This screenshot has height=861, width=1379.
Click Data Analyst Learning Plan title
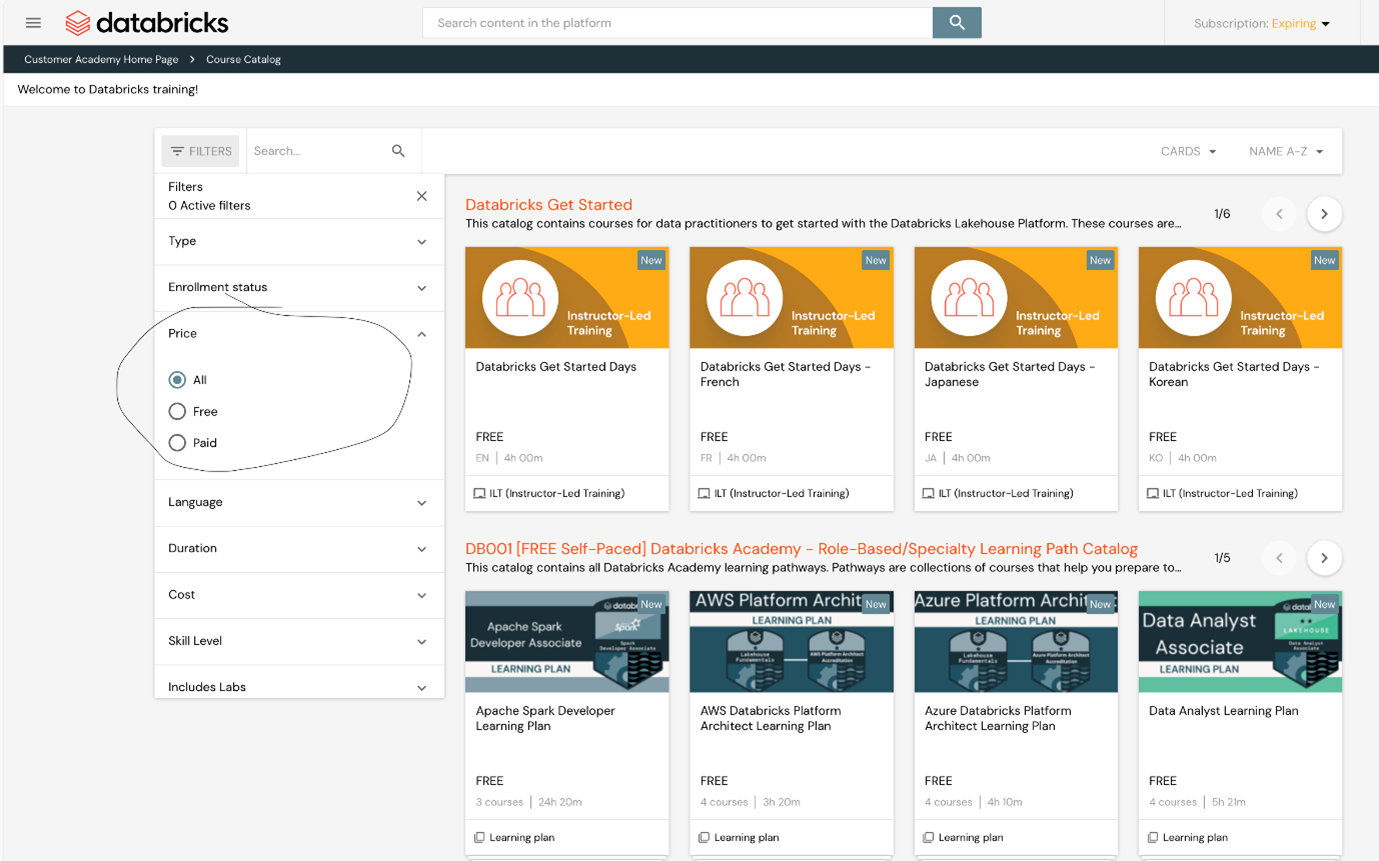(x=1224, y=711)
